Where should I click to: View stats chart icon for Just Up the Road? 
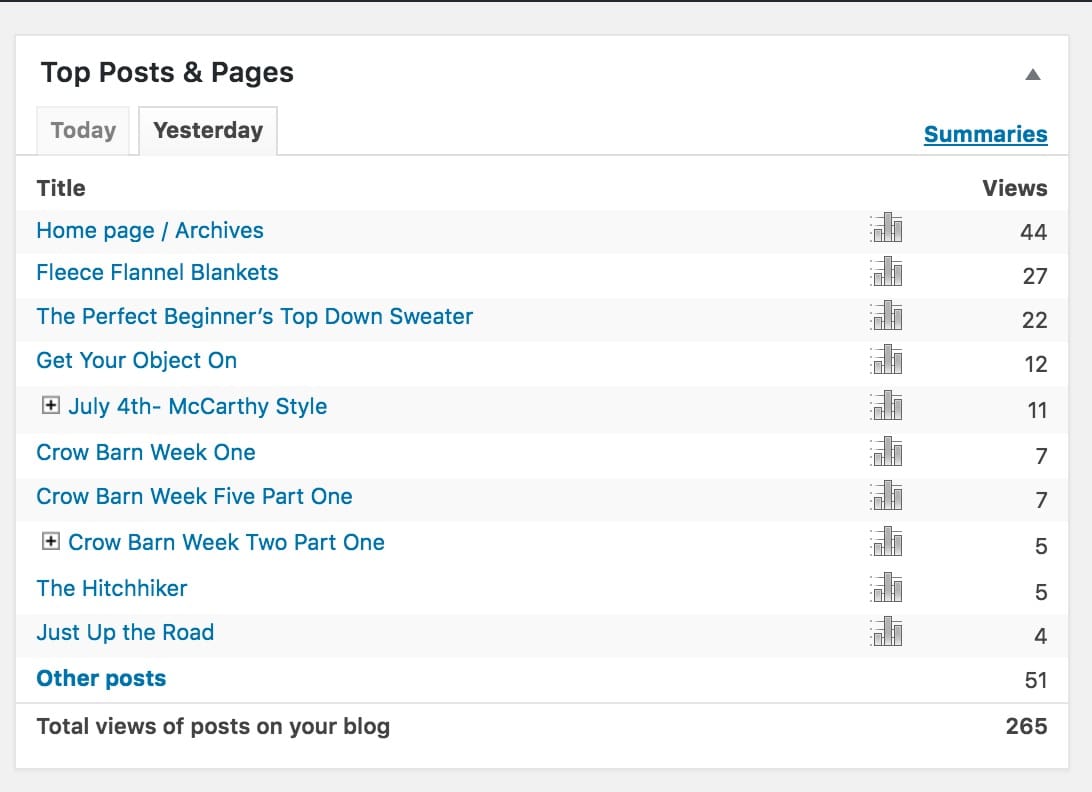(886, 632)
